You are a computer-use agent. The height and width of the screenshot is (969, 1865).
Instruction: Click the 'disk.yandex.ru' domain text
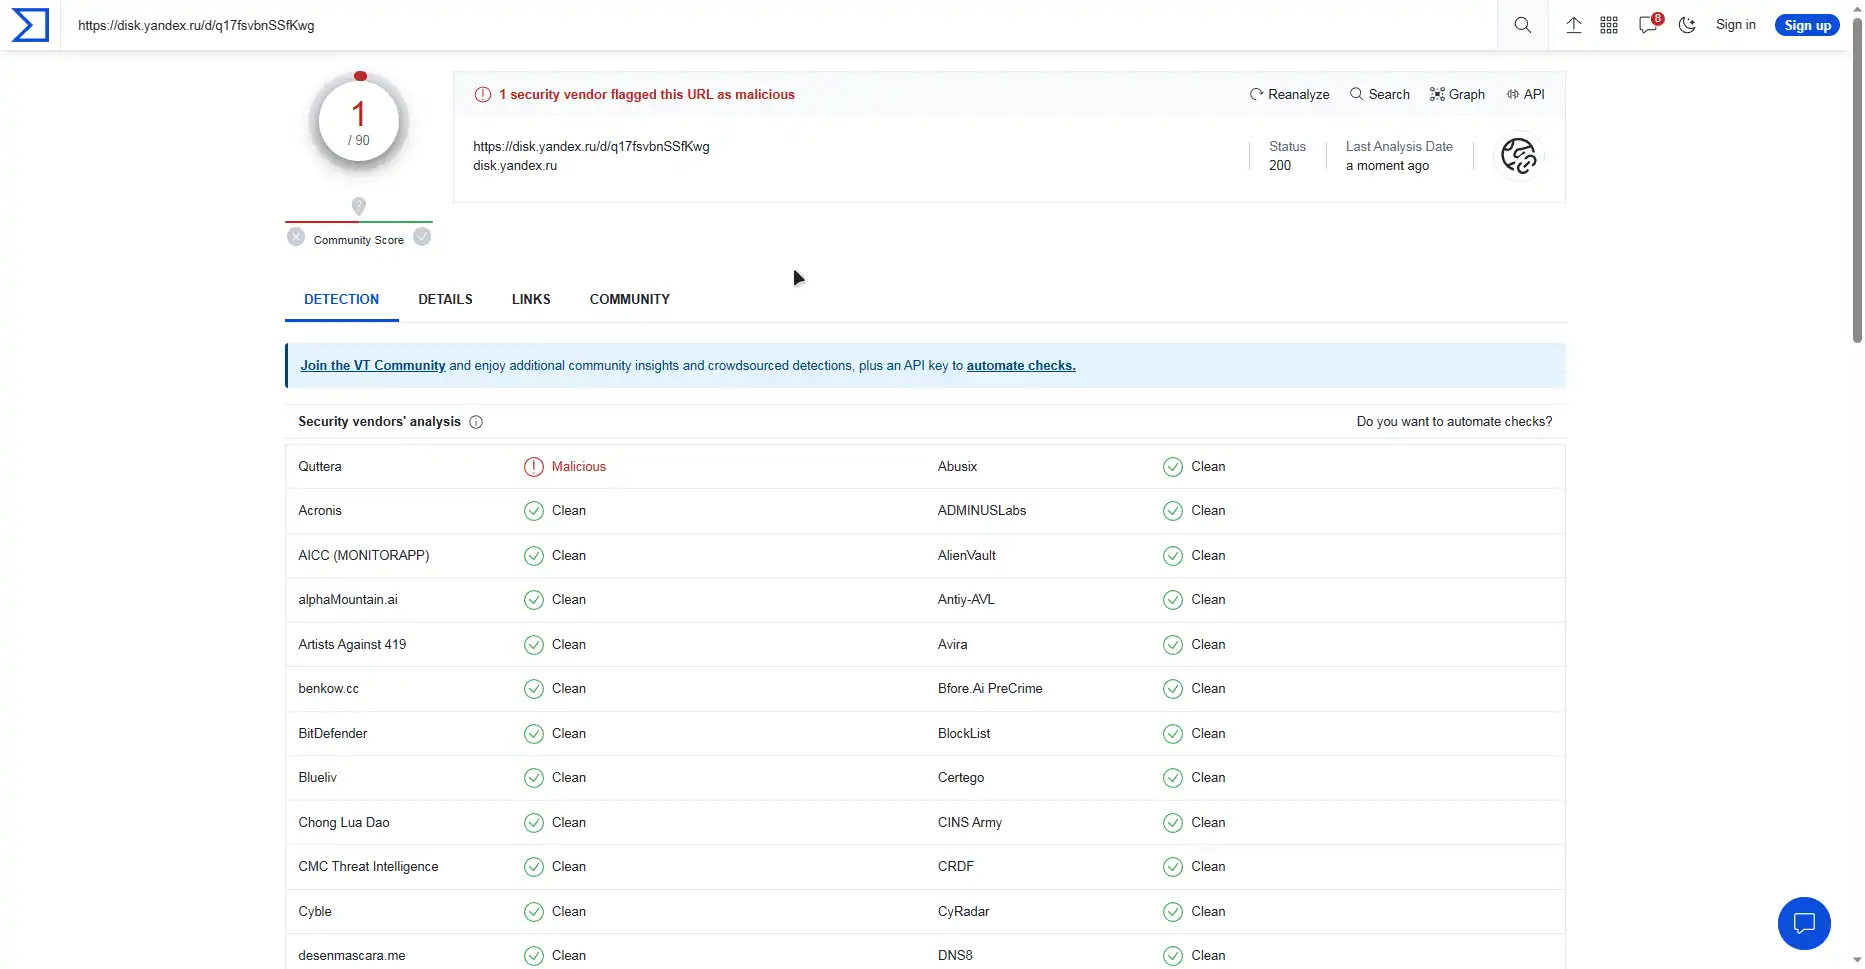tap(515, 166)
